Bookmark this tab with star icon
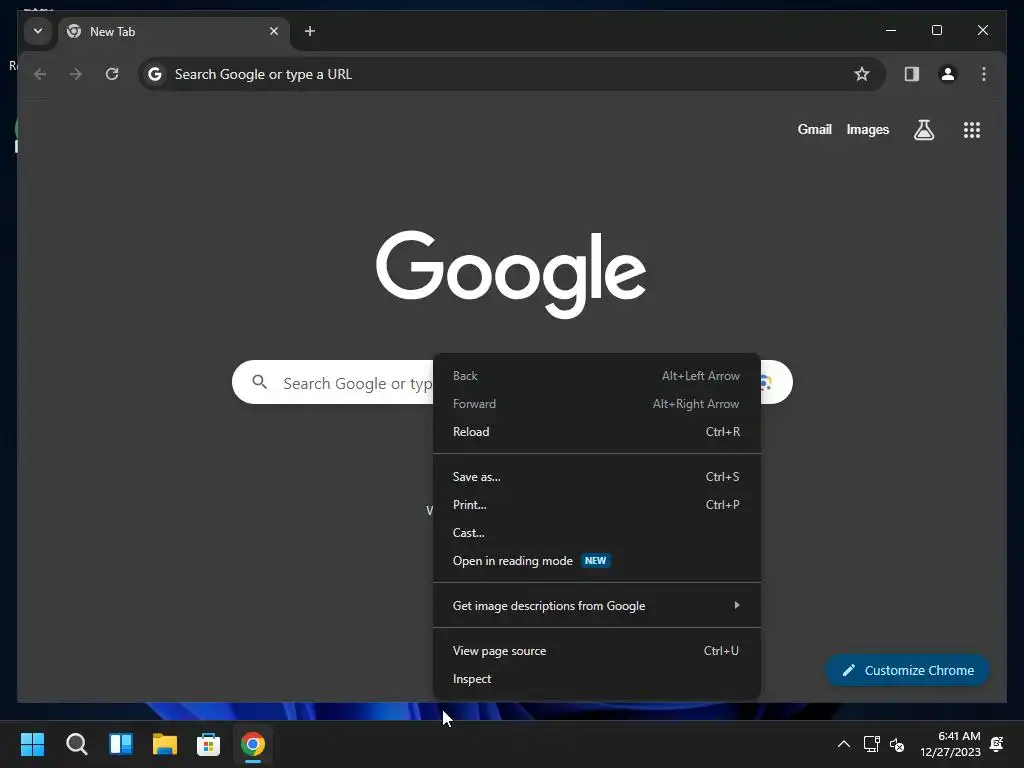The image size is (1024, 768). (861, 74)
